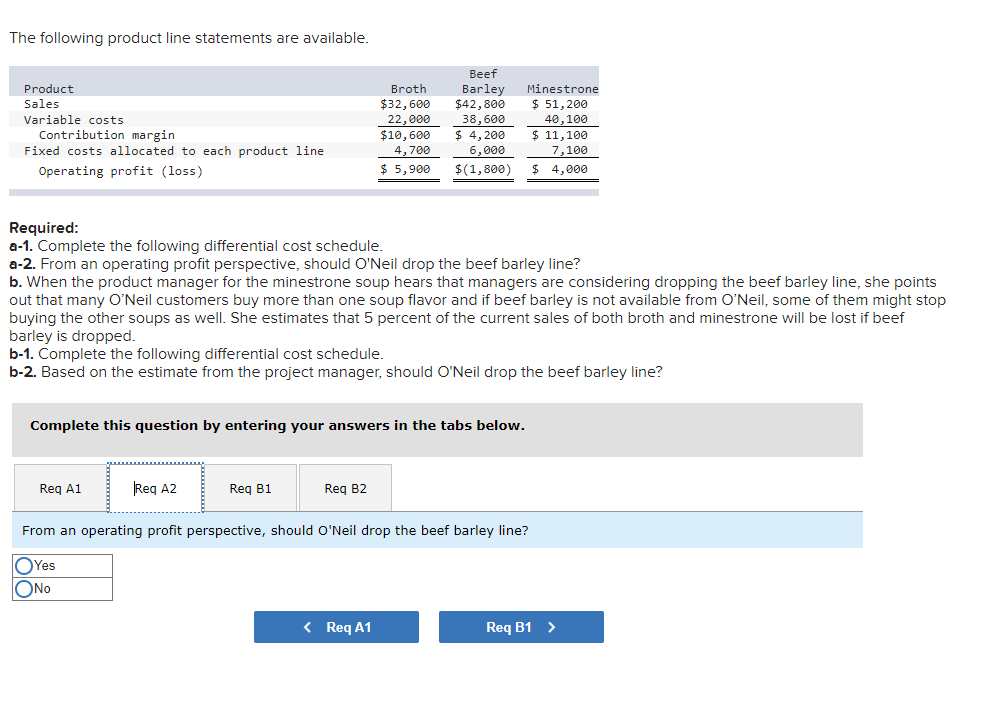Select the Req A2 tab
997x713 pixels.
pyautogui.click(x=155, y=488)
